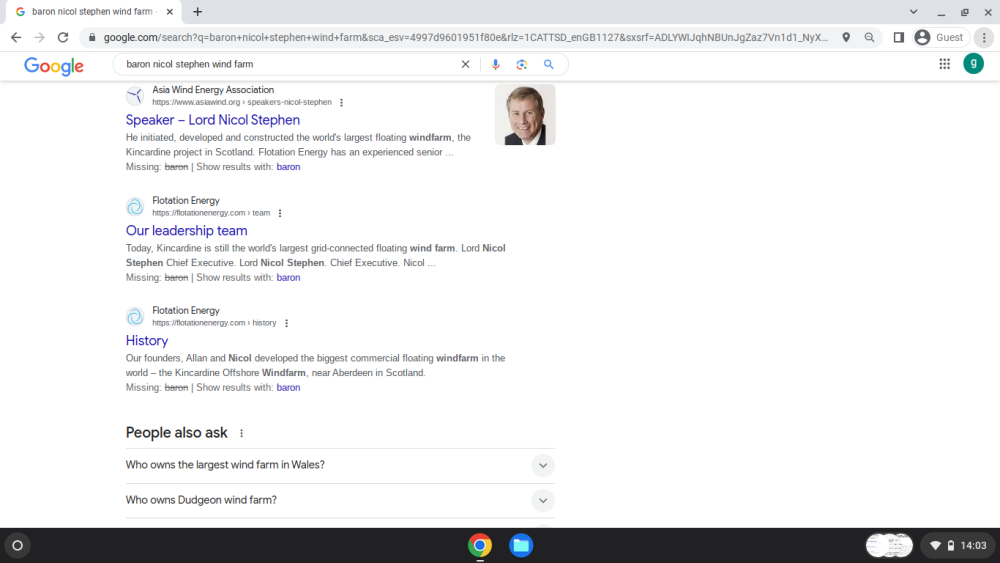Clear the search box text
The image size is (1000, 563).
466,64
